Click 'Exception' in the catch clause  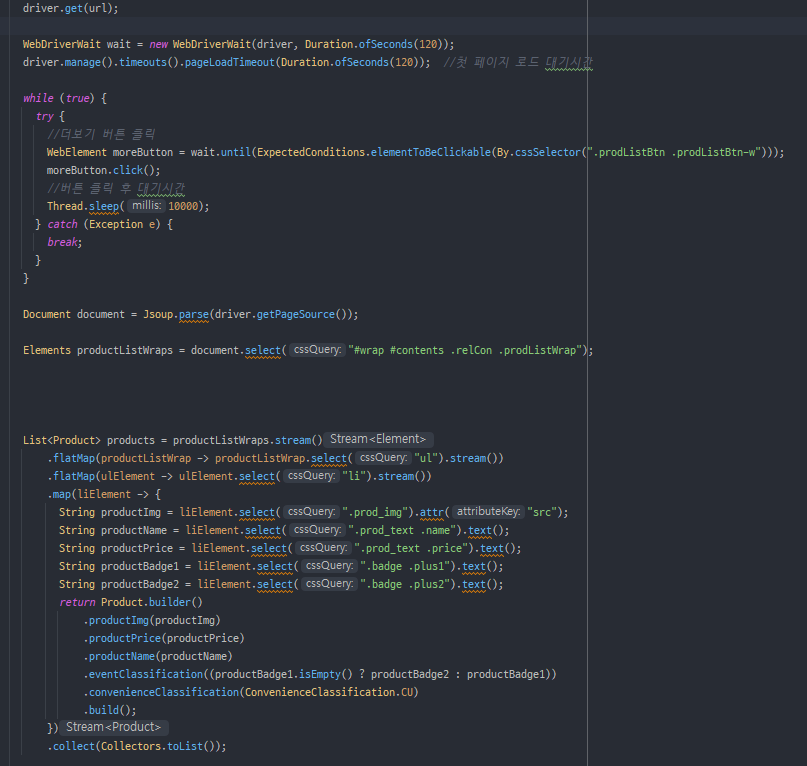pyautogui.click(x=116, y=224)
